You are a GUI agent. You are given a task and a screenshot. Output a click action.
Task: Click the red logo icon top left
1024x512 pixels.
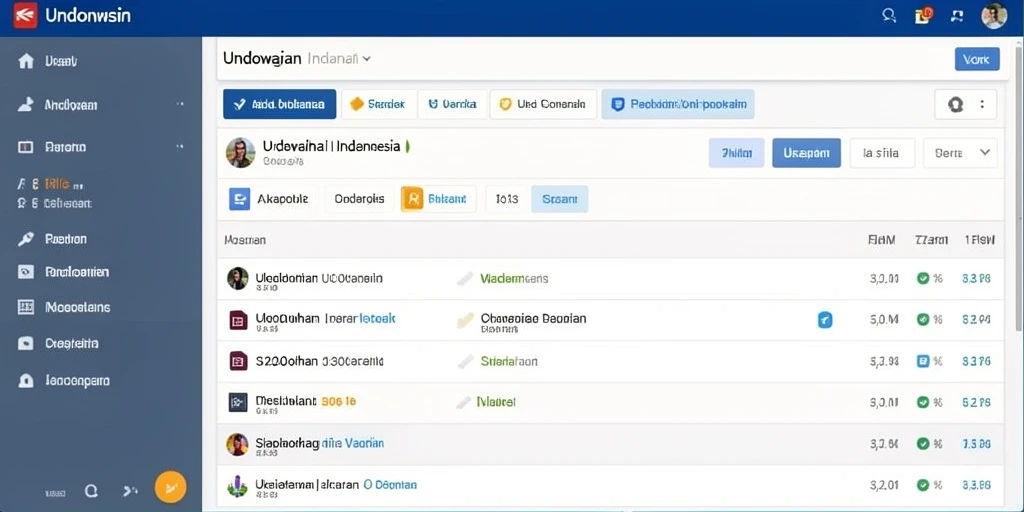25,16
